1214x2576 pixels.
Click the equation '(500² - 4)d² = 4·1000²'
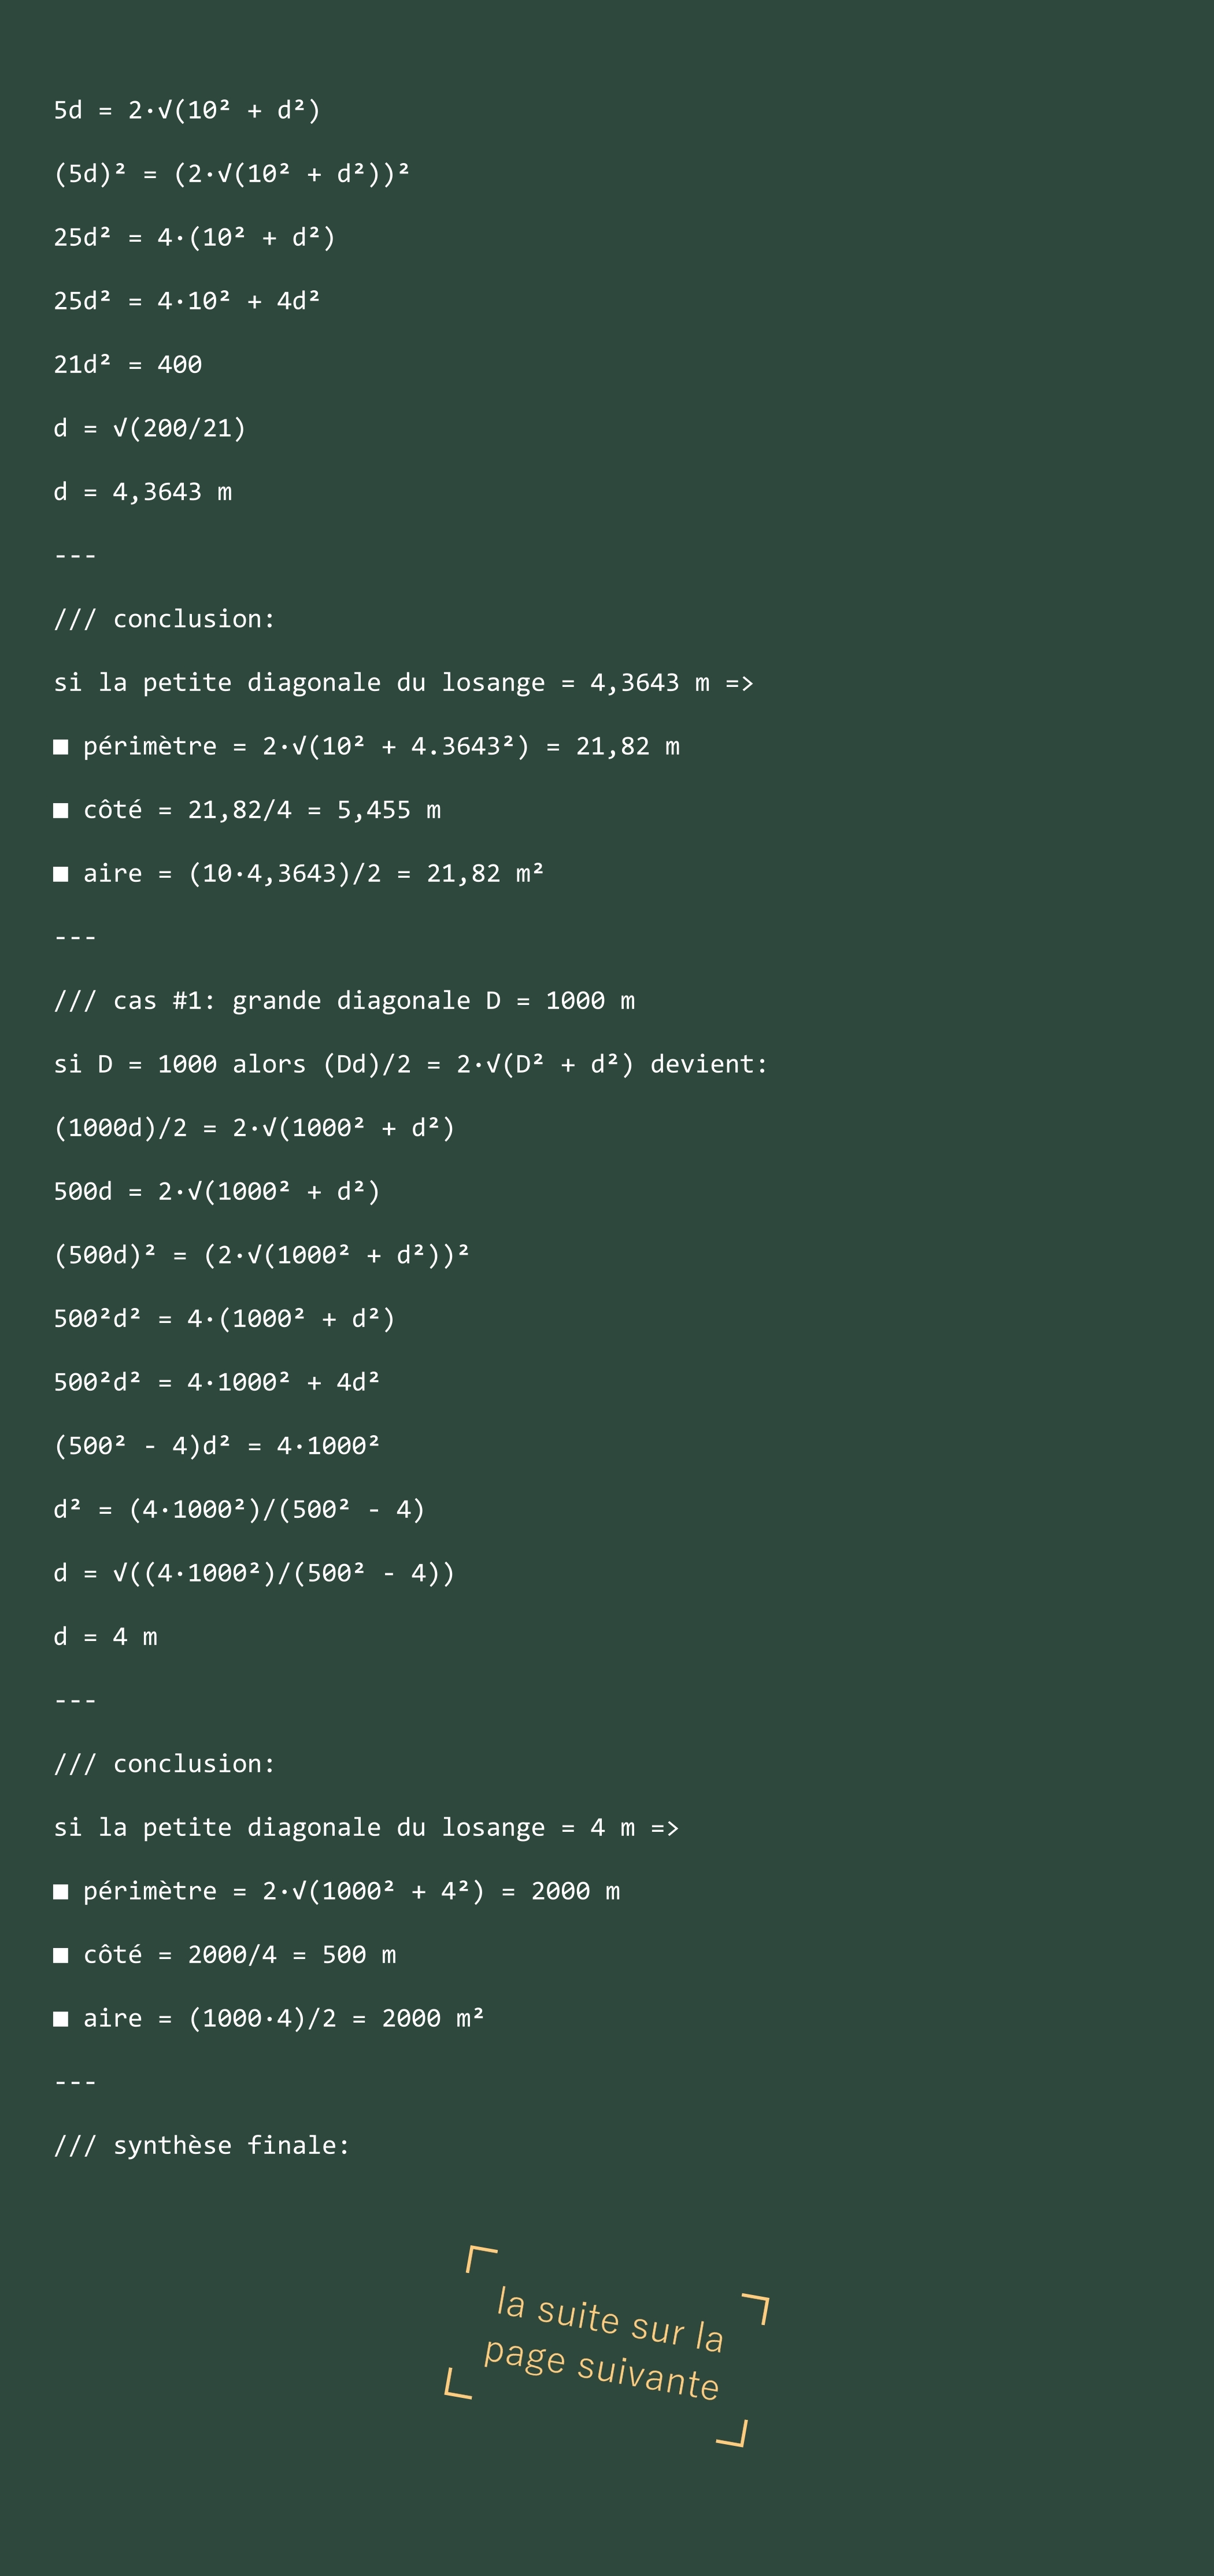(217, 1445)
